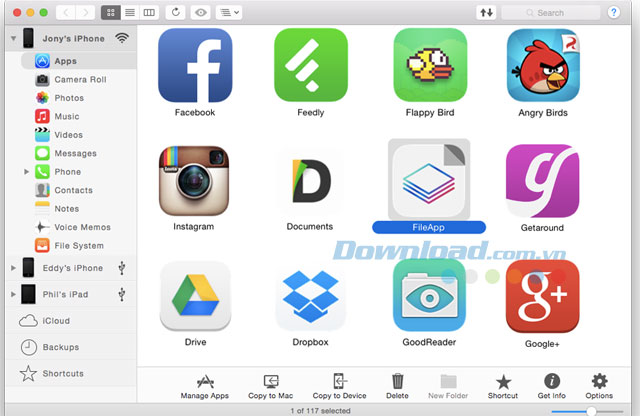Open Get Info for selected app
This screenshot has width=640, height=416.
pyautogui.click(x=552, y=387)
